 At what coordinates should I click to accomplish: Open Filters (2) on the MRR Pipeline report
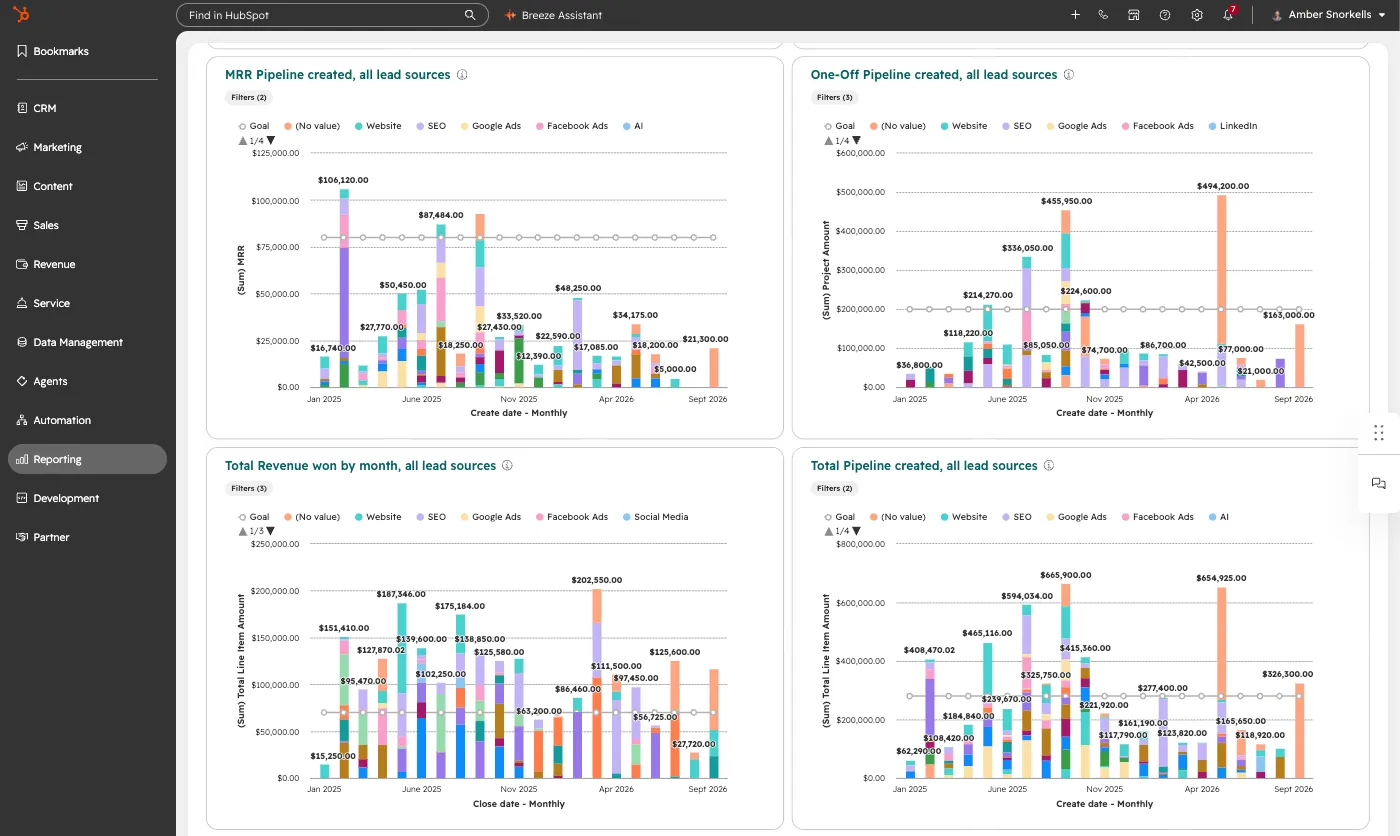(x=249, y=97)
